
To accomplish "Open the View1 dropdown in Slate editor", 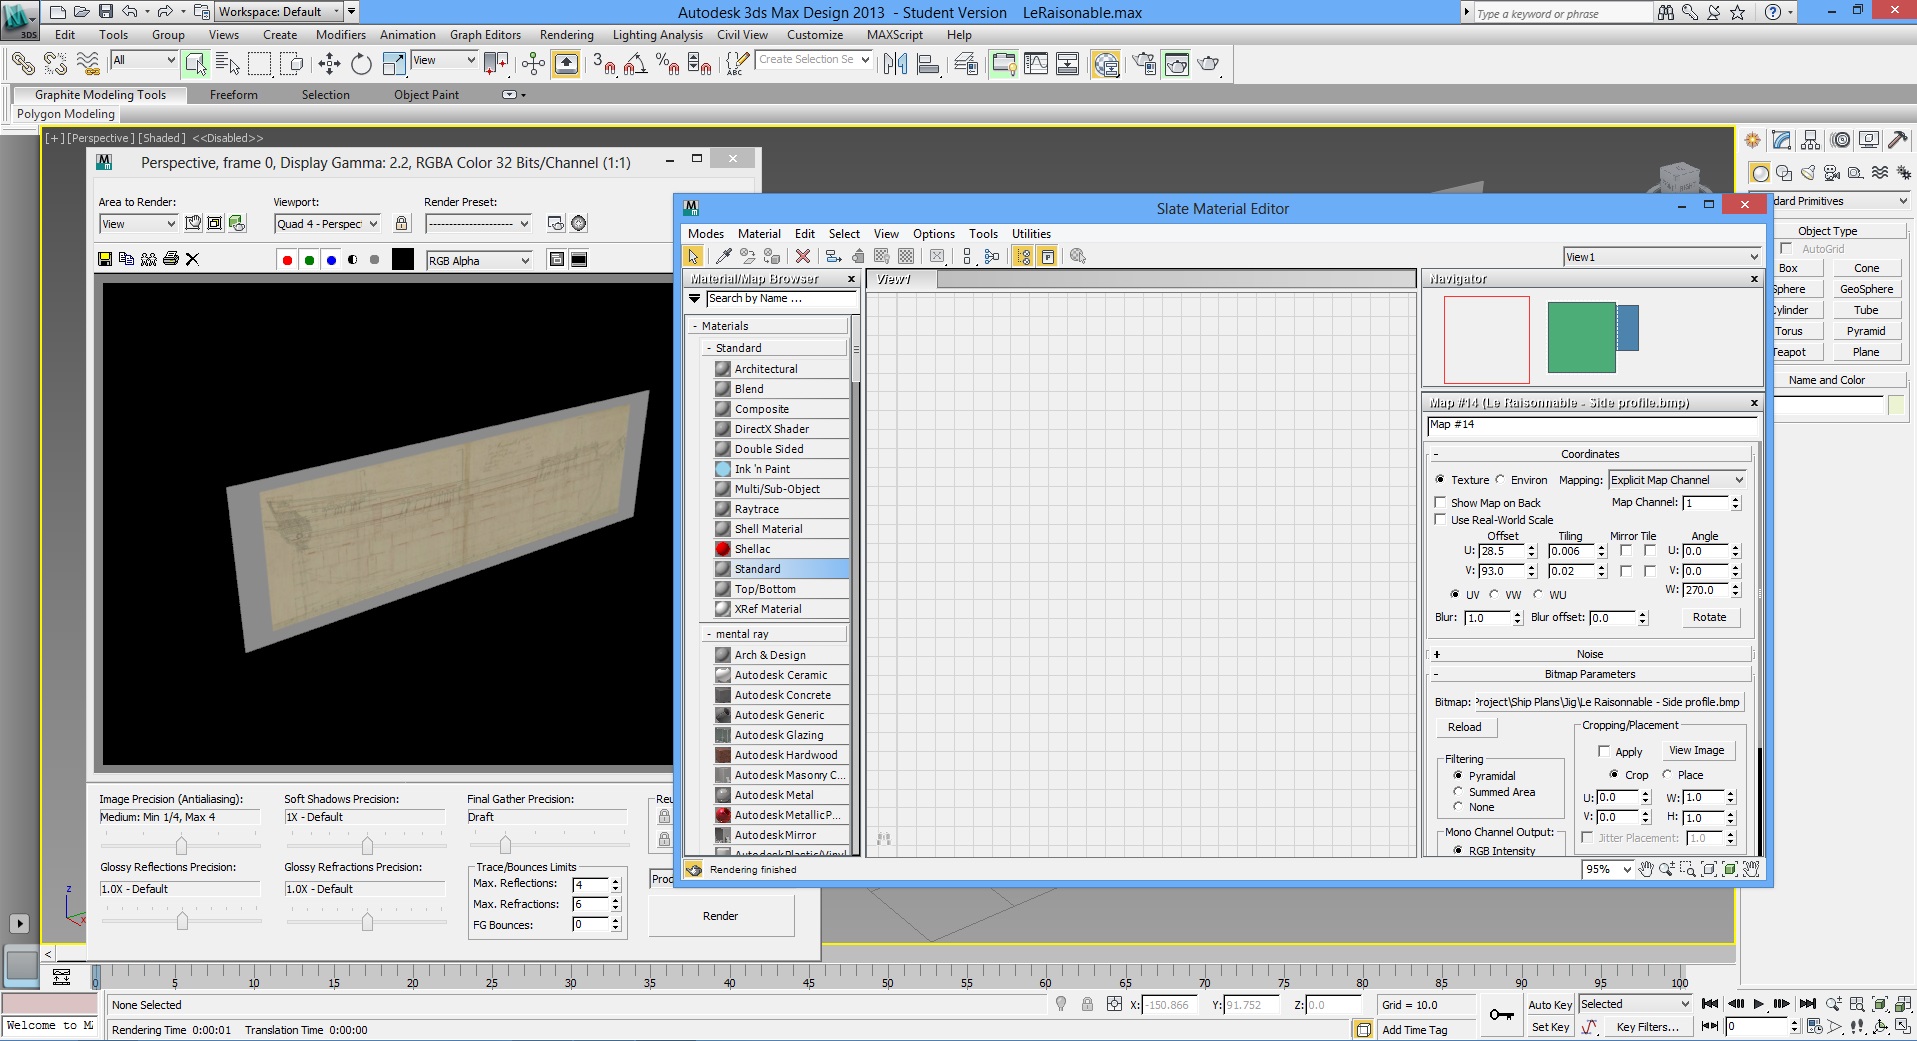I will pos(1661,257).
